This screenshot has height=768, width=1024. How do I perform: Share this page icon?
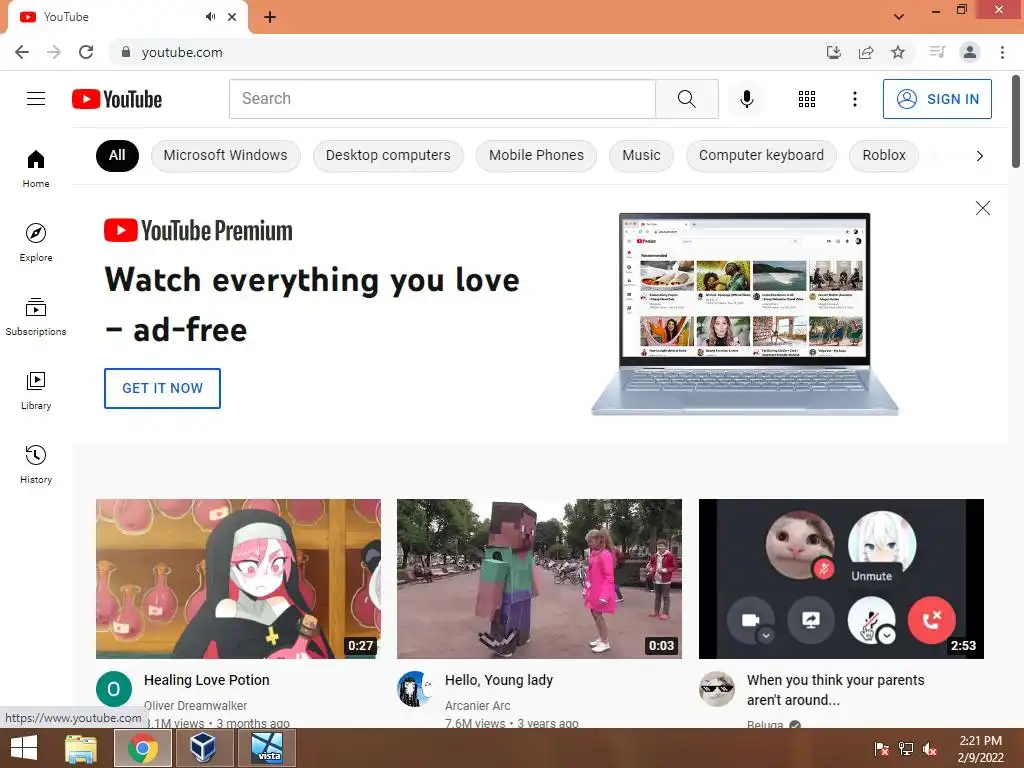coord(866,52)
